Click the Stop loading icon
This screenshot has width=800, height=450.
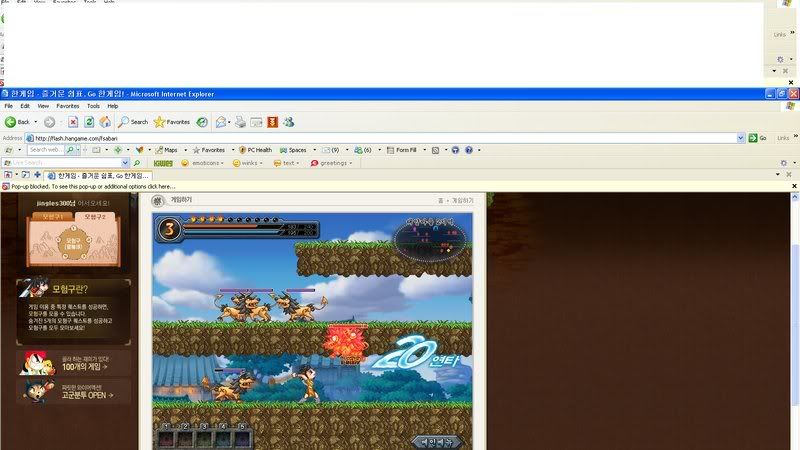point(72,122)
